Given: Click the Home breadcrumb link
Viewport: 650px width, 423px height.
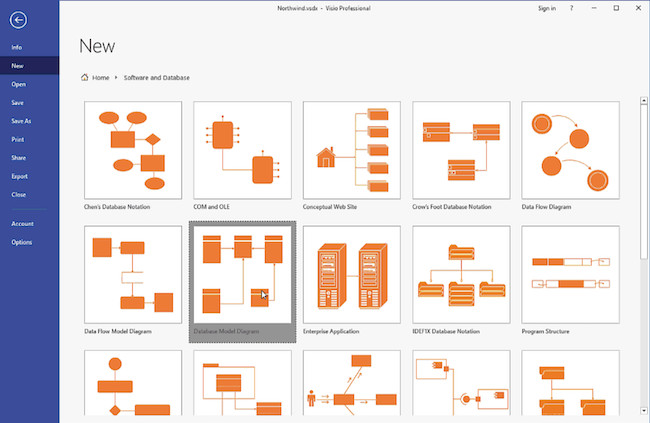Looking at the screenshot, I should point(101,78).
